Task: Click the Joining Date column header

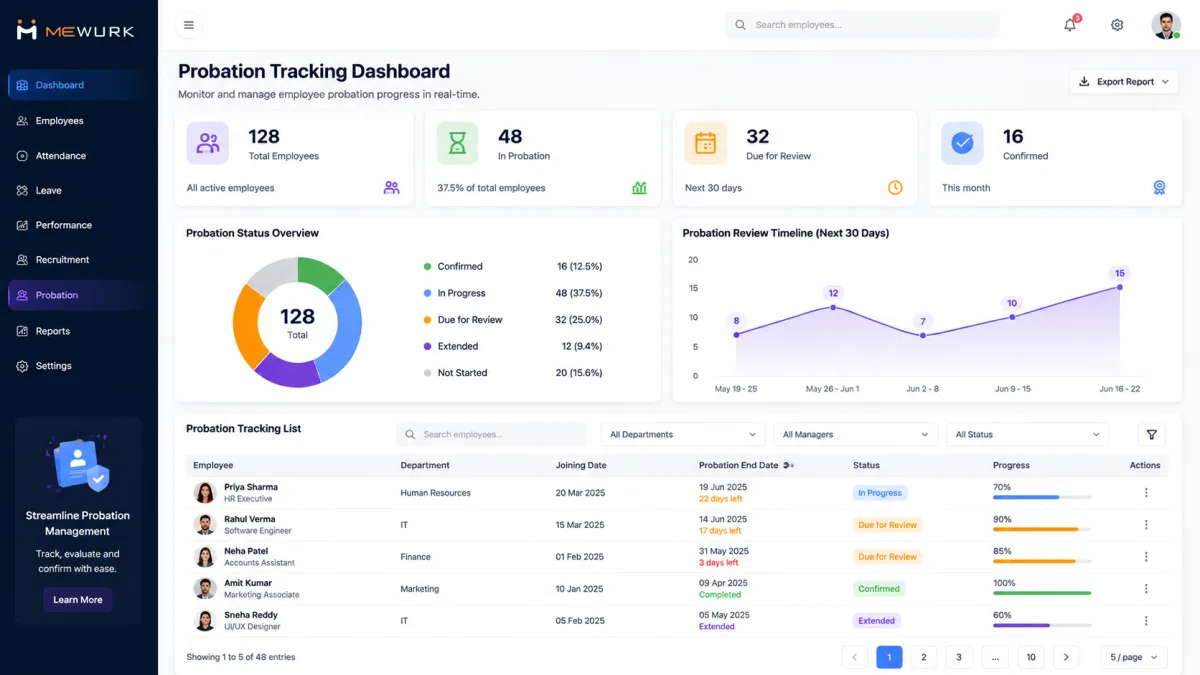Action: pos(581,465)
